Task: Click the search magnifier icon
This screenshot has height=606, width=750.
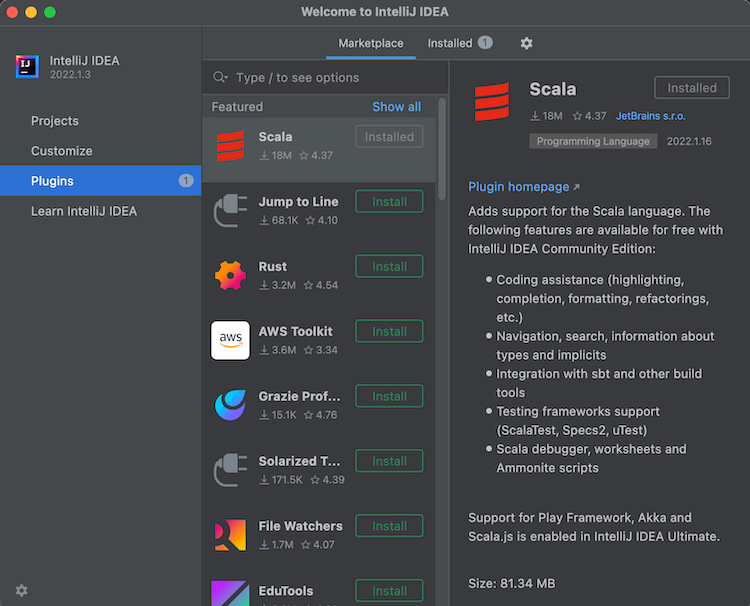Action: [x=220, y=77]
